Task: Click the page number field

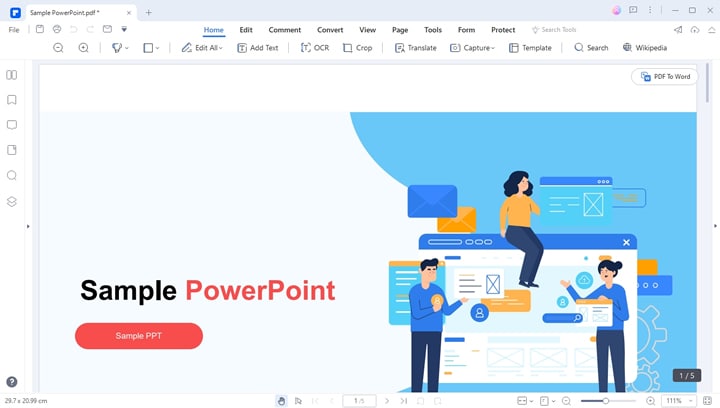Action: click(359, 401)
